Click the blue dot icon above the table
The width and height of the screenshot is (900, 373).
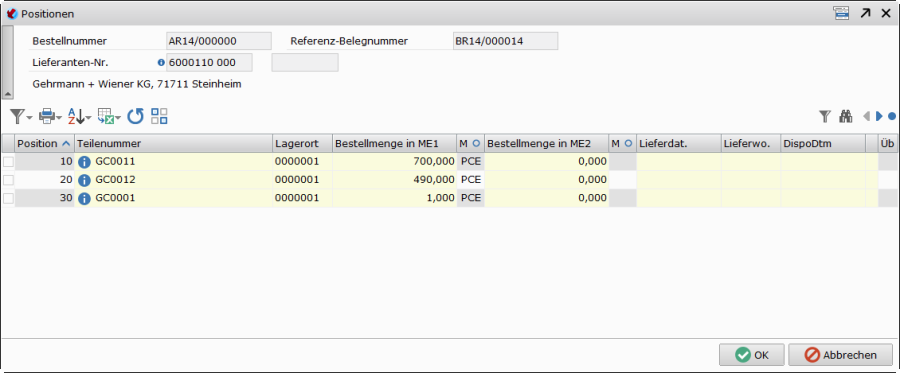click(x=891, y=116)
